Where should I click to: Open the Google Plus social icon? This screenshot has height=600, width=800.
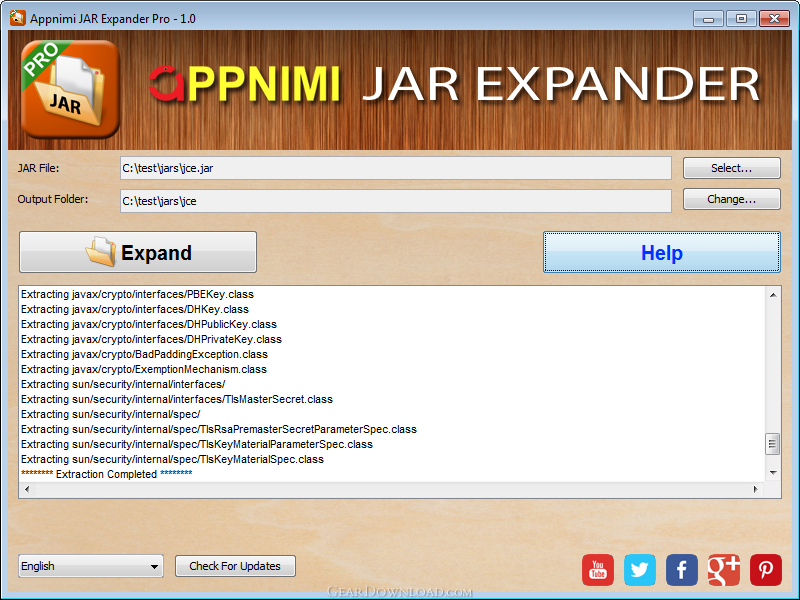tap(723, 570)
